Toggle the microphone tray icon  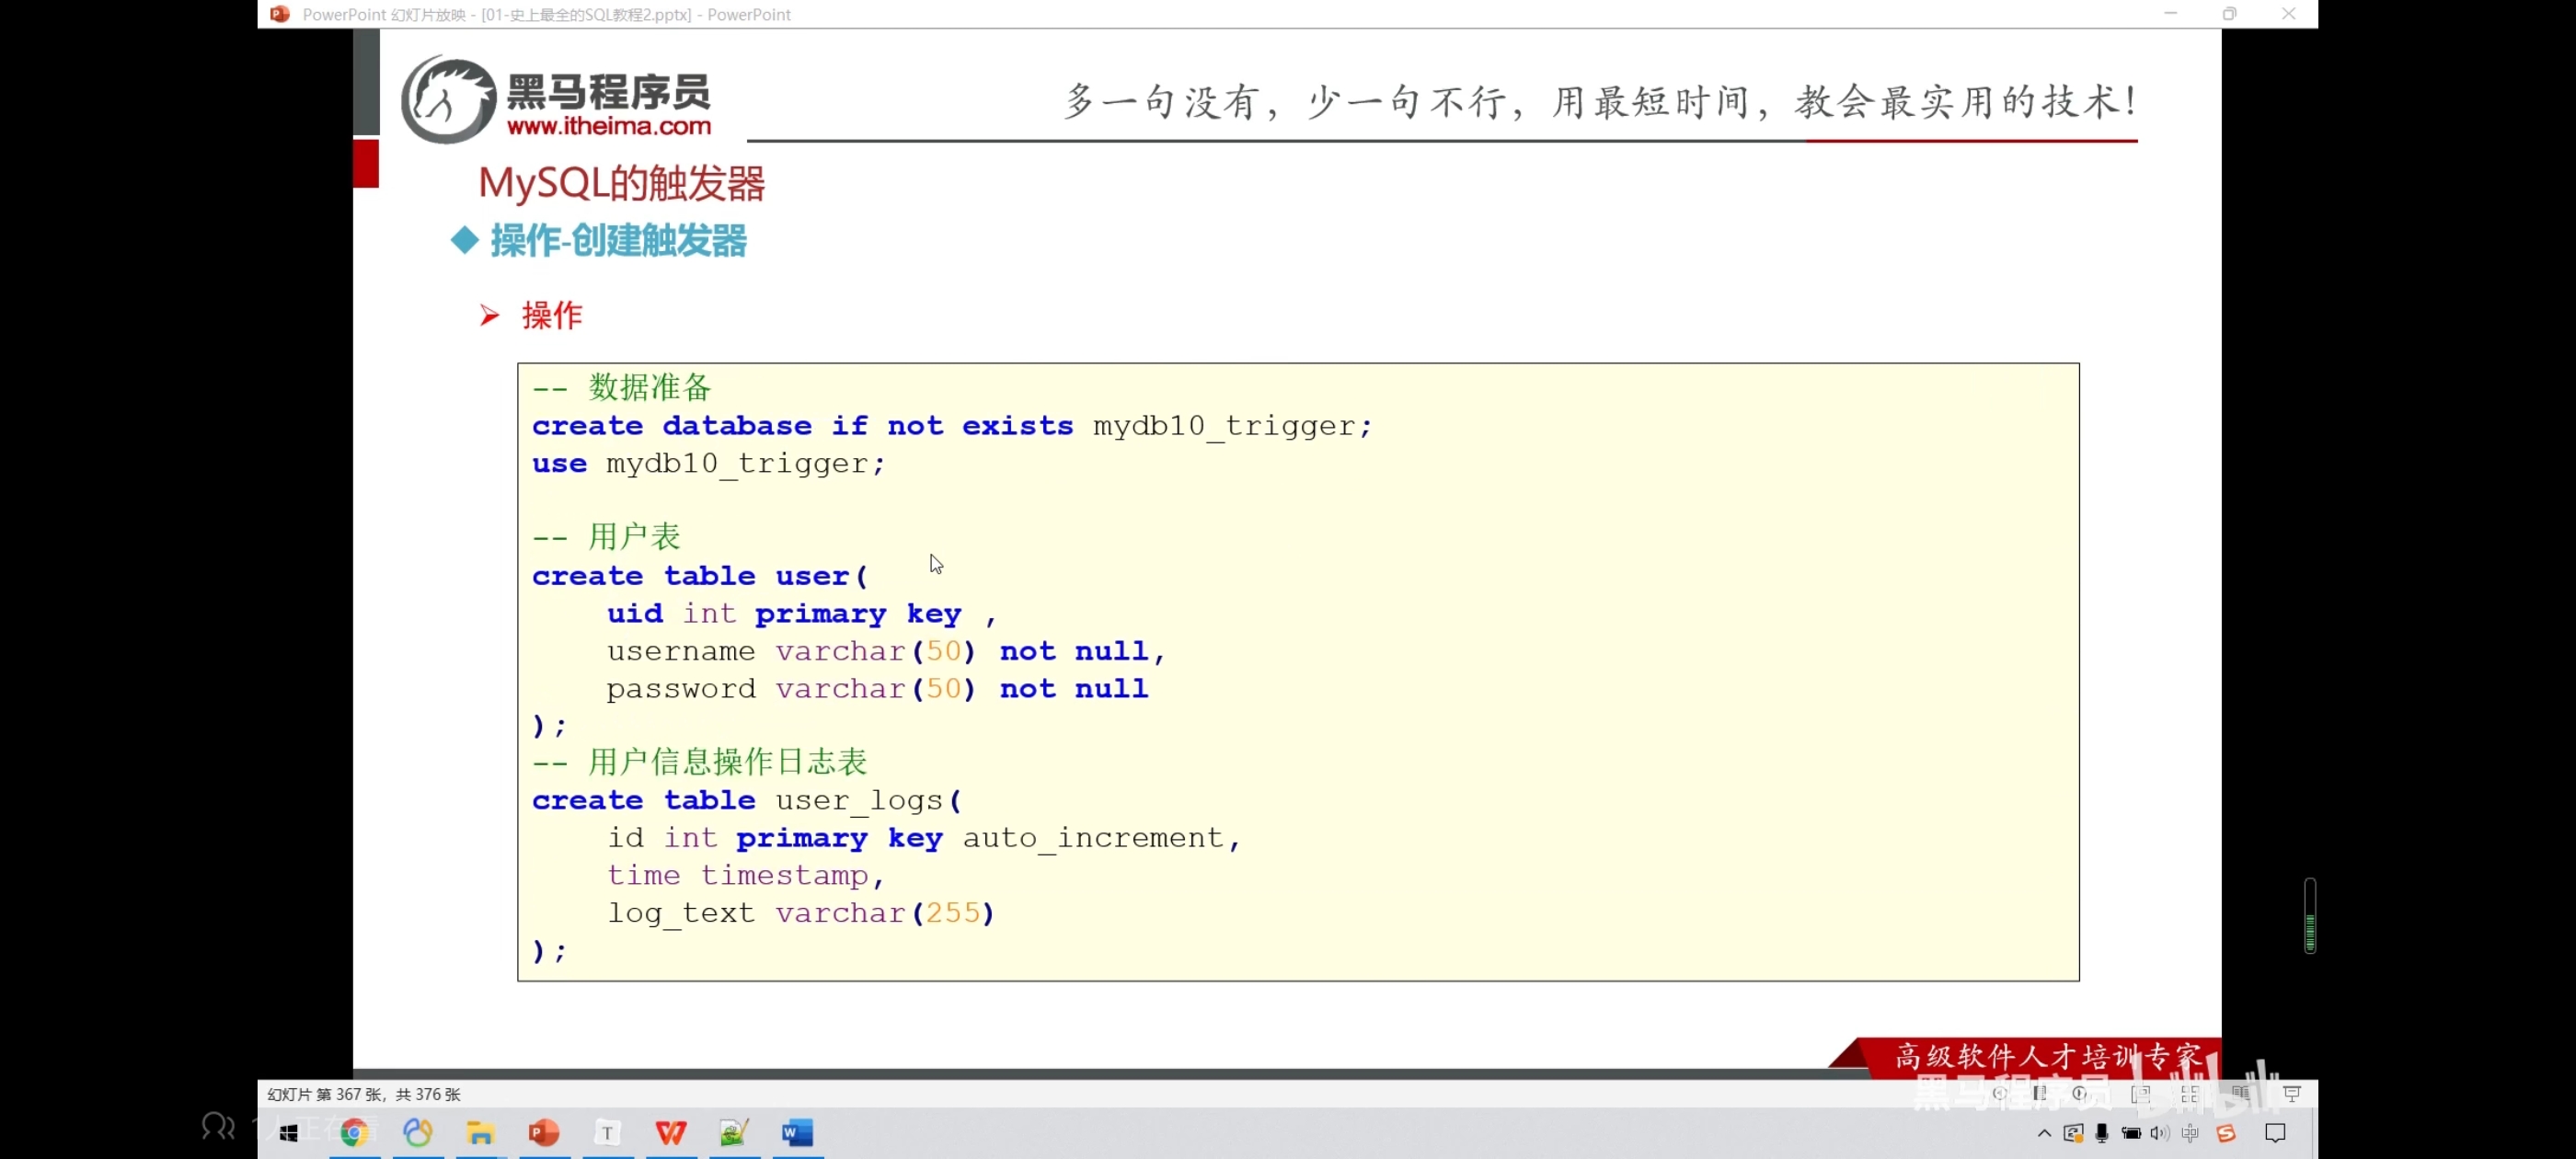[x=2102, y=1132]
